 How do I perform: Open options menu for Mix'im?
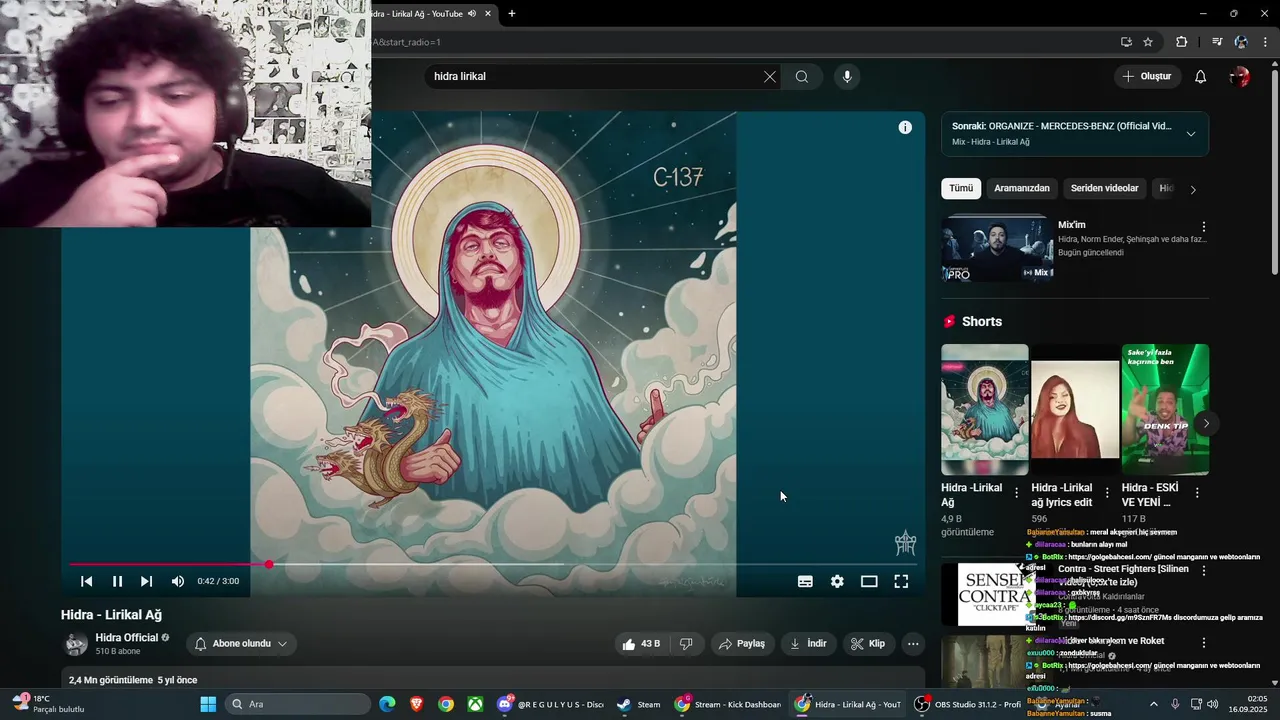point(1204,227)
